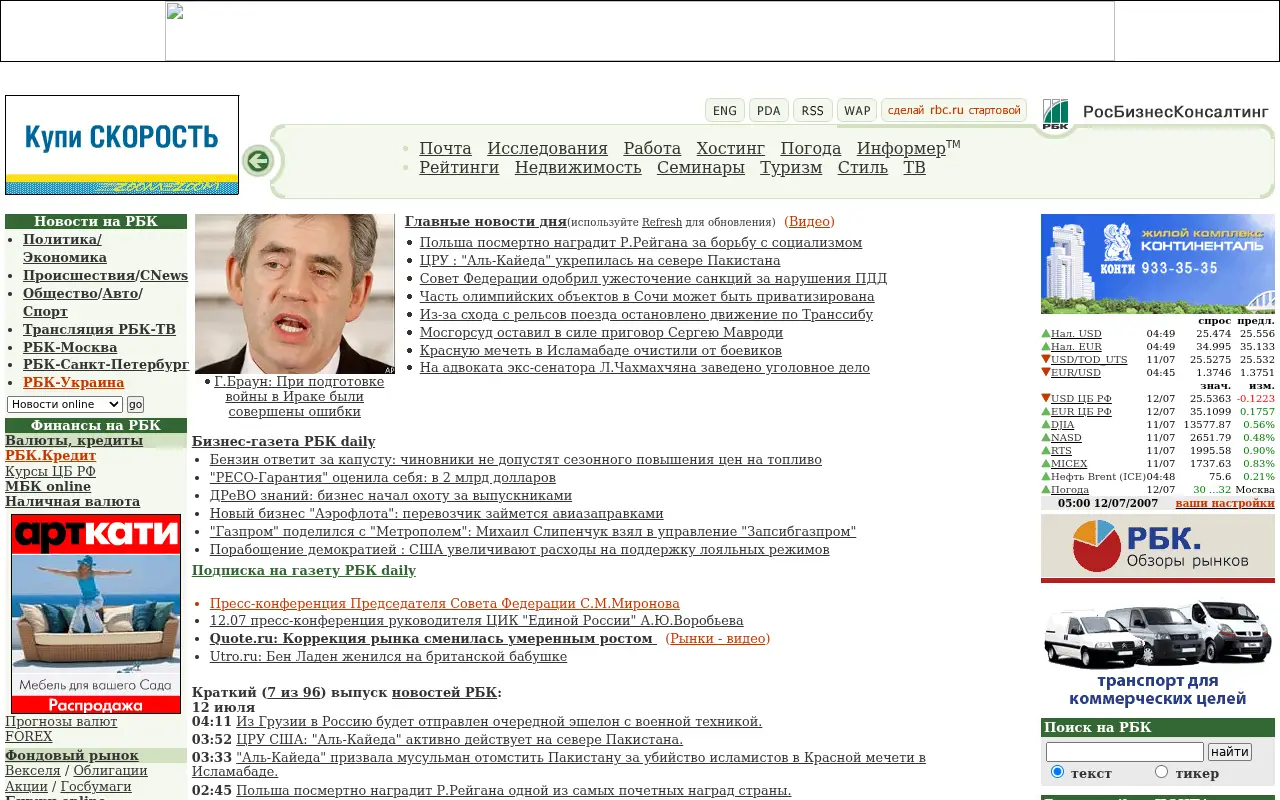Click the RBC РосБизнесКонсалтинг logo

1155,114
